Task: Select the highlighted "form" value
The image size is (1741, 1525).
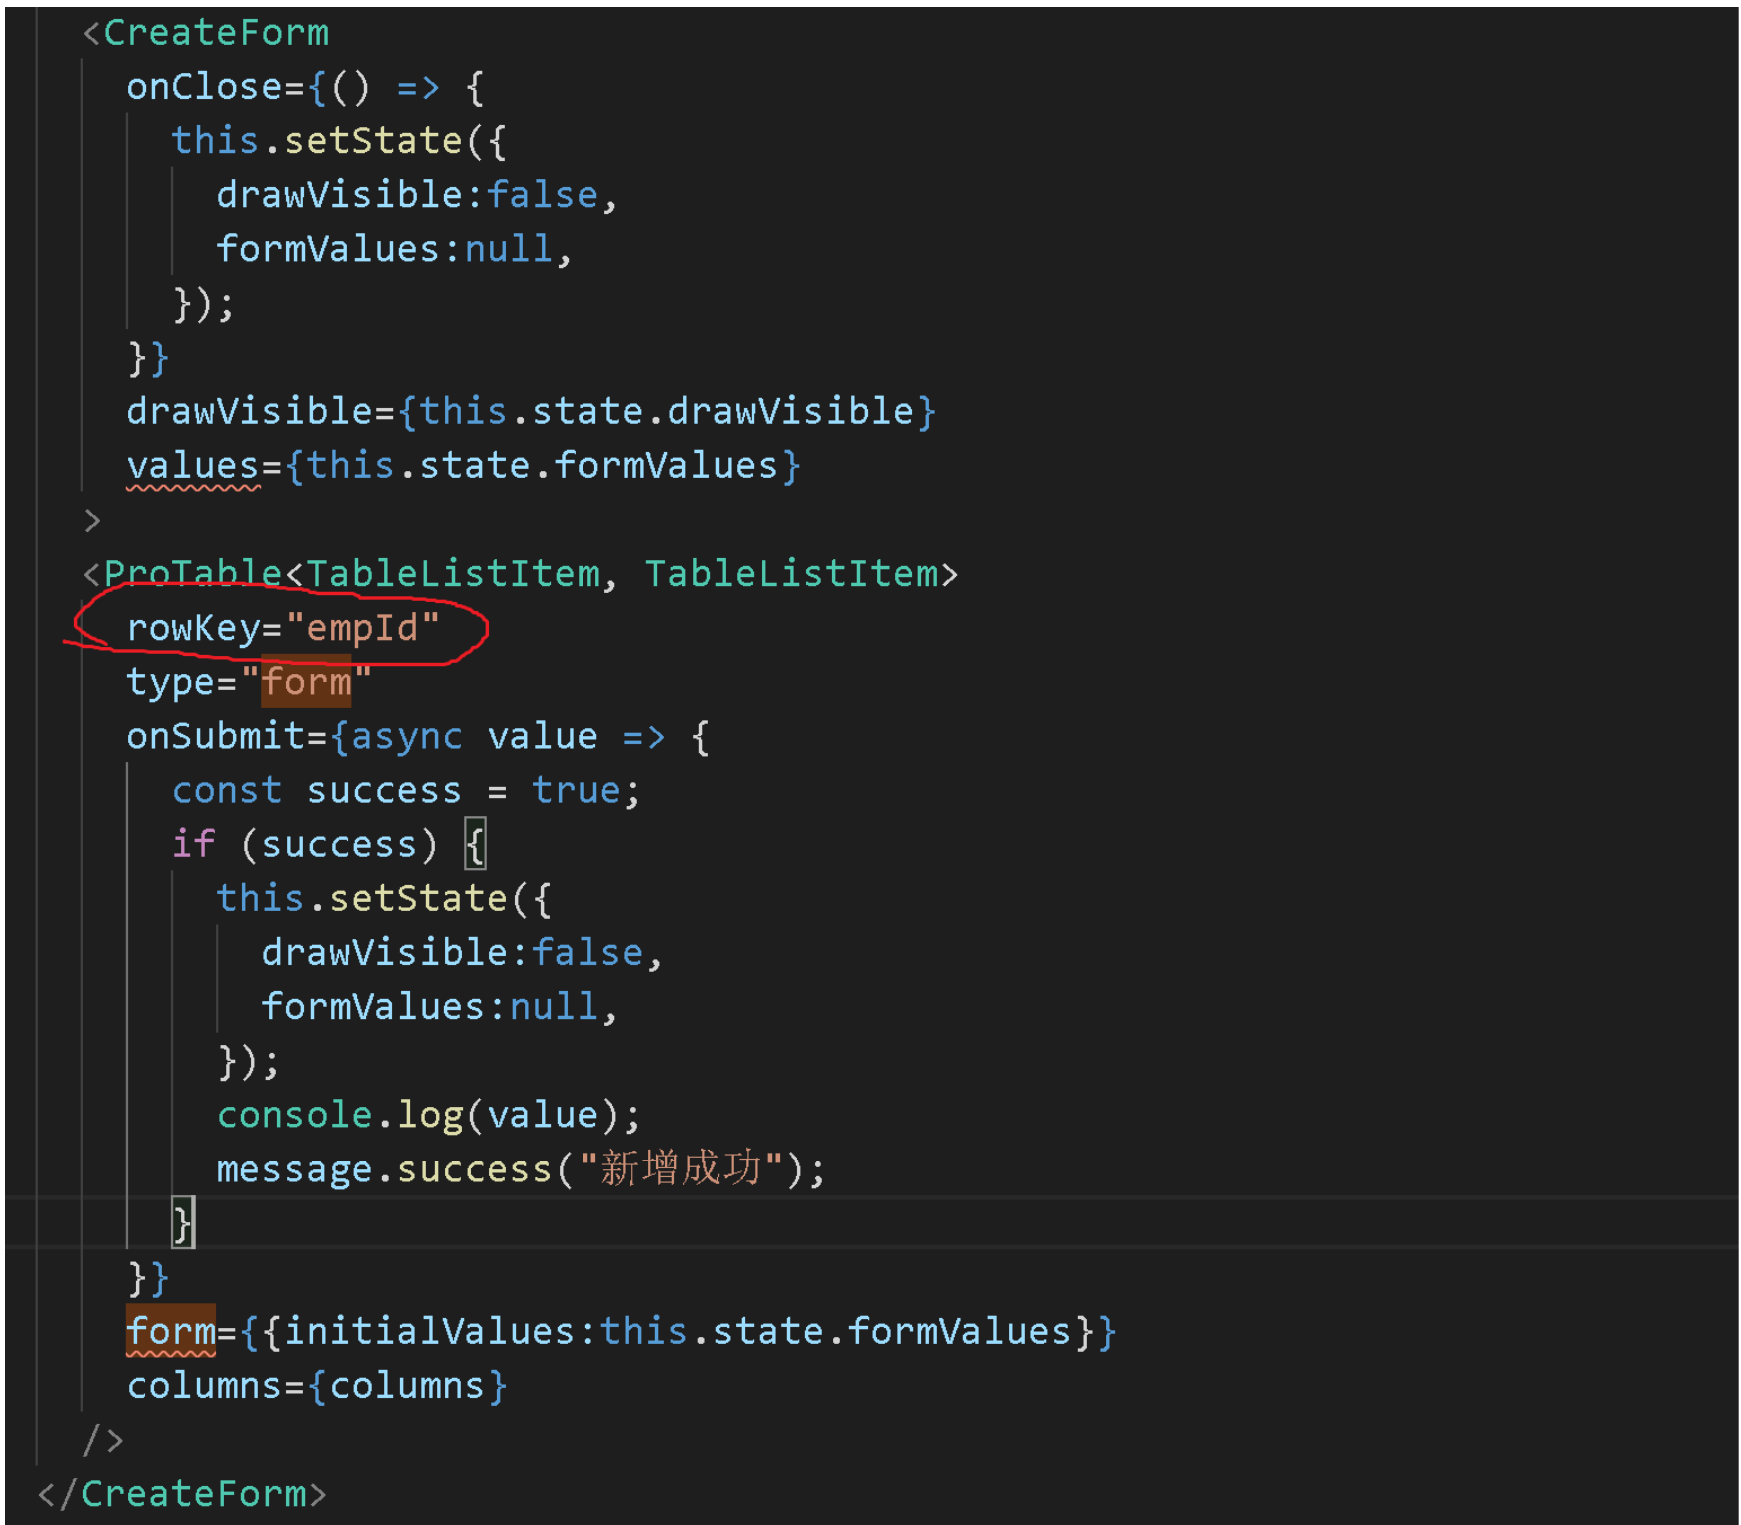Action: pos(308,682)
